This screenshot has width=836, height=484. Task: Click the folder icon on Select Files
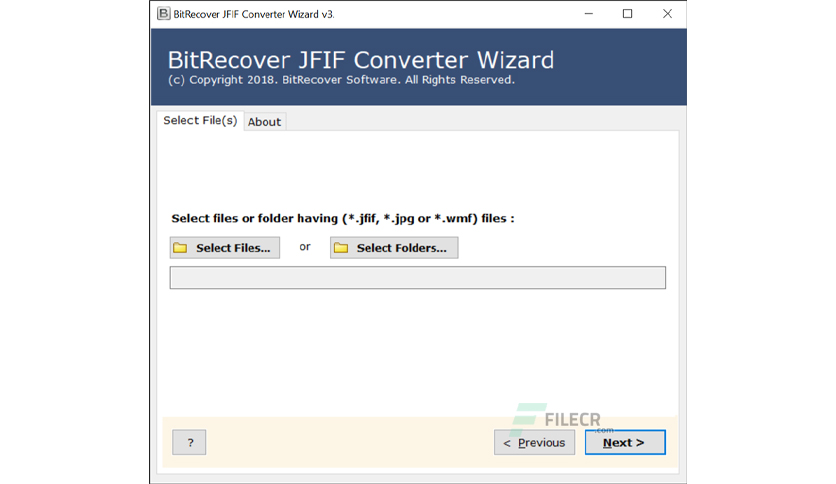point(180,248)
